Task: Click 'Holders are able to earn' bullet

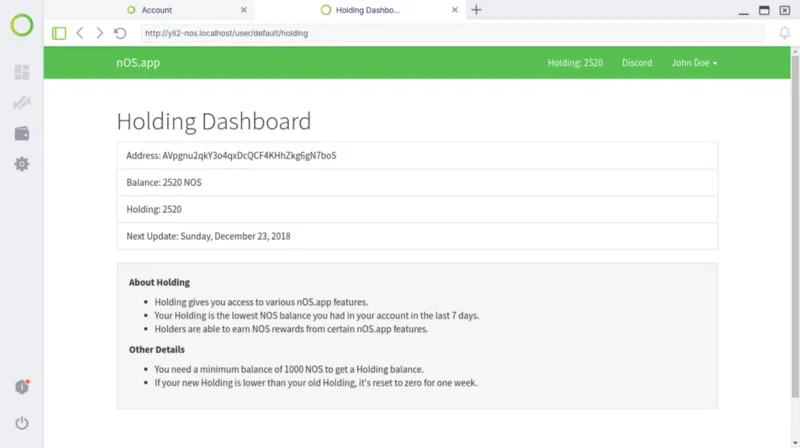Action: 291,329
